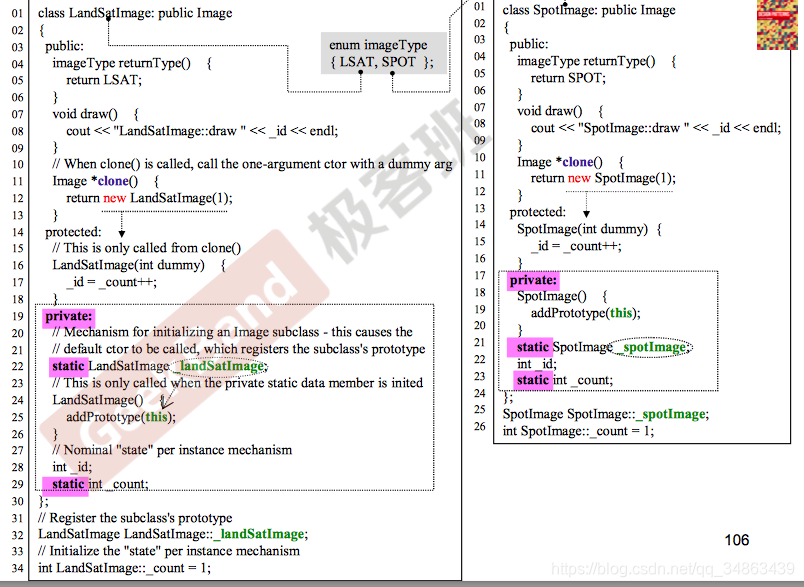Click comment 'This is only called from clone()'
Image resolution: width=804 pixels, height=587 pixels.
tap(147, 248)
